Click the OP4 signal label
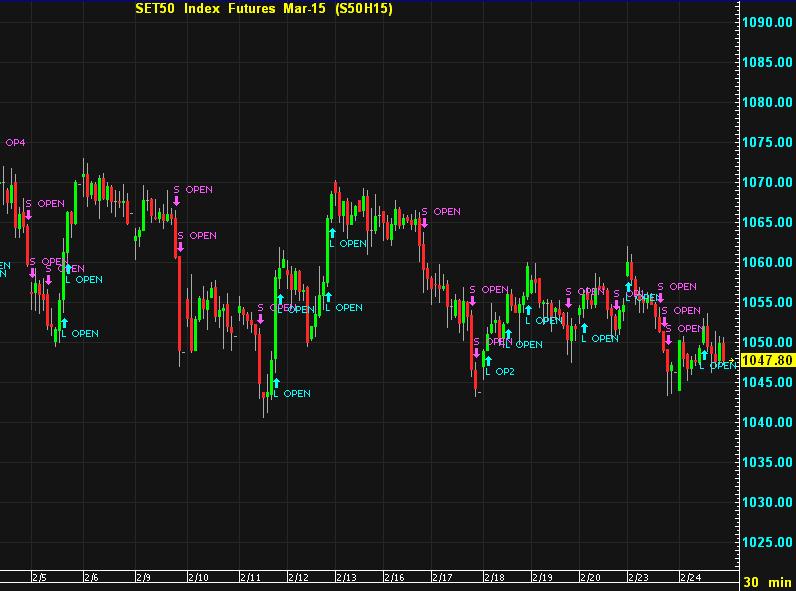 (x=15, y=143)
